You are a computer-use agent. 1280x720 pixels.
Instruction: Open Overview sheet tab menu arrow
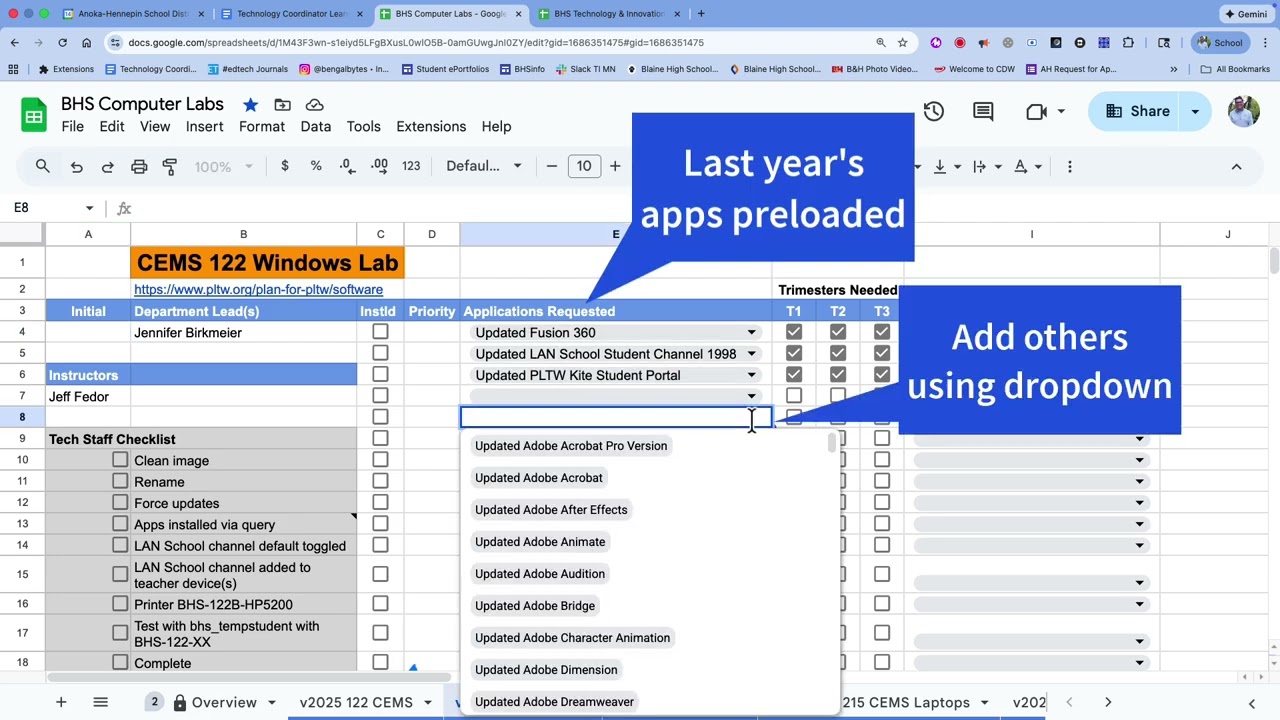coord(271,703)
